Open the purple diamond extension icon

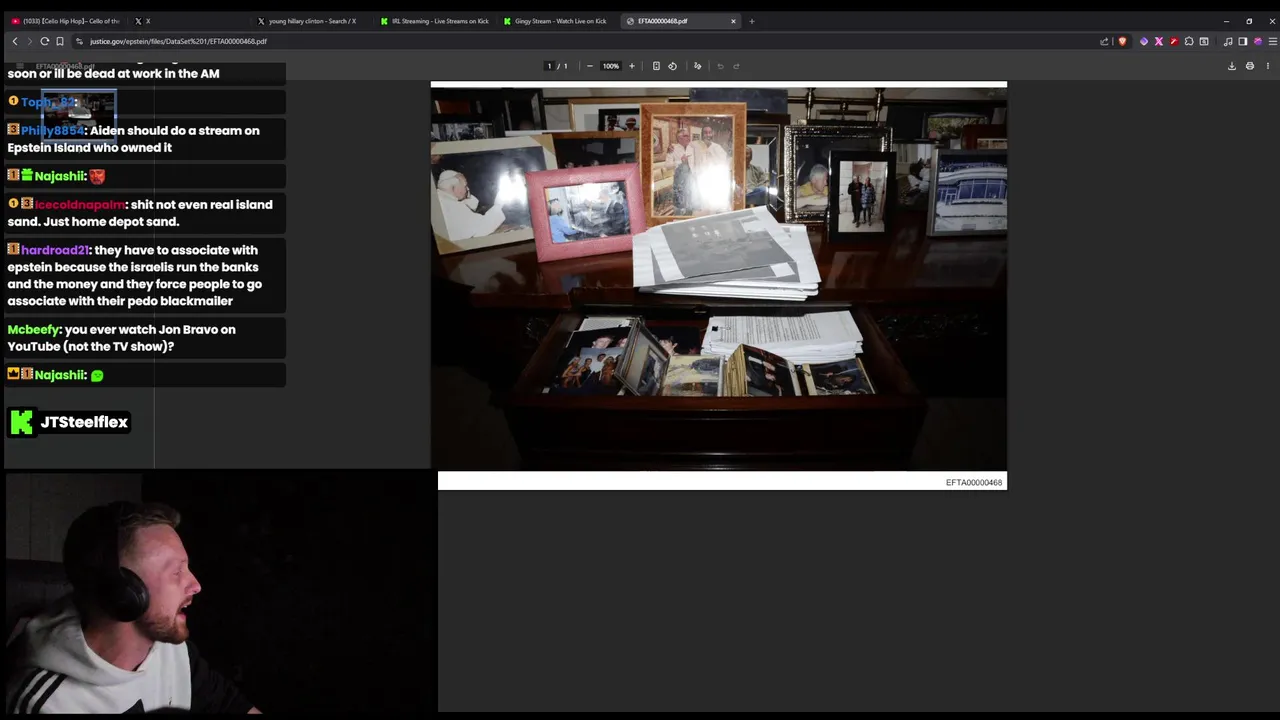tap(1144, 41)
